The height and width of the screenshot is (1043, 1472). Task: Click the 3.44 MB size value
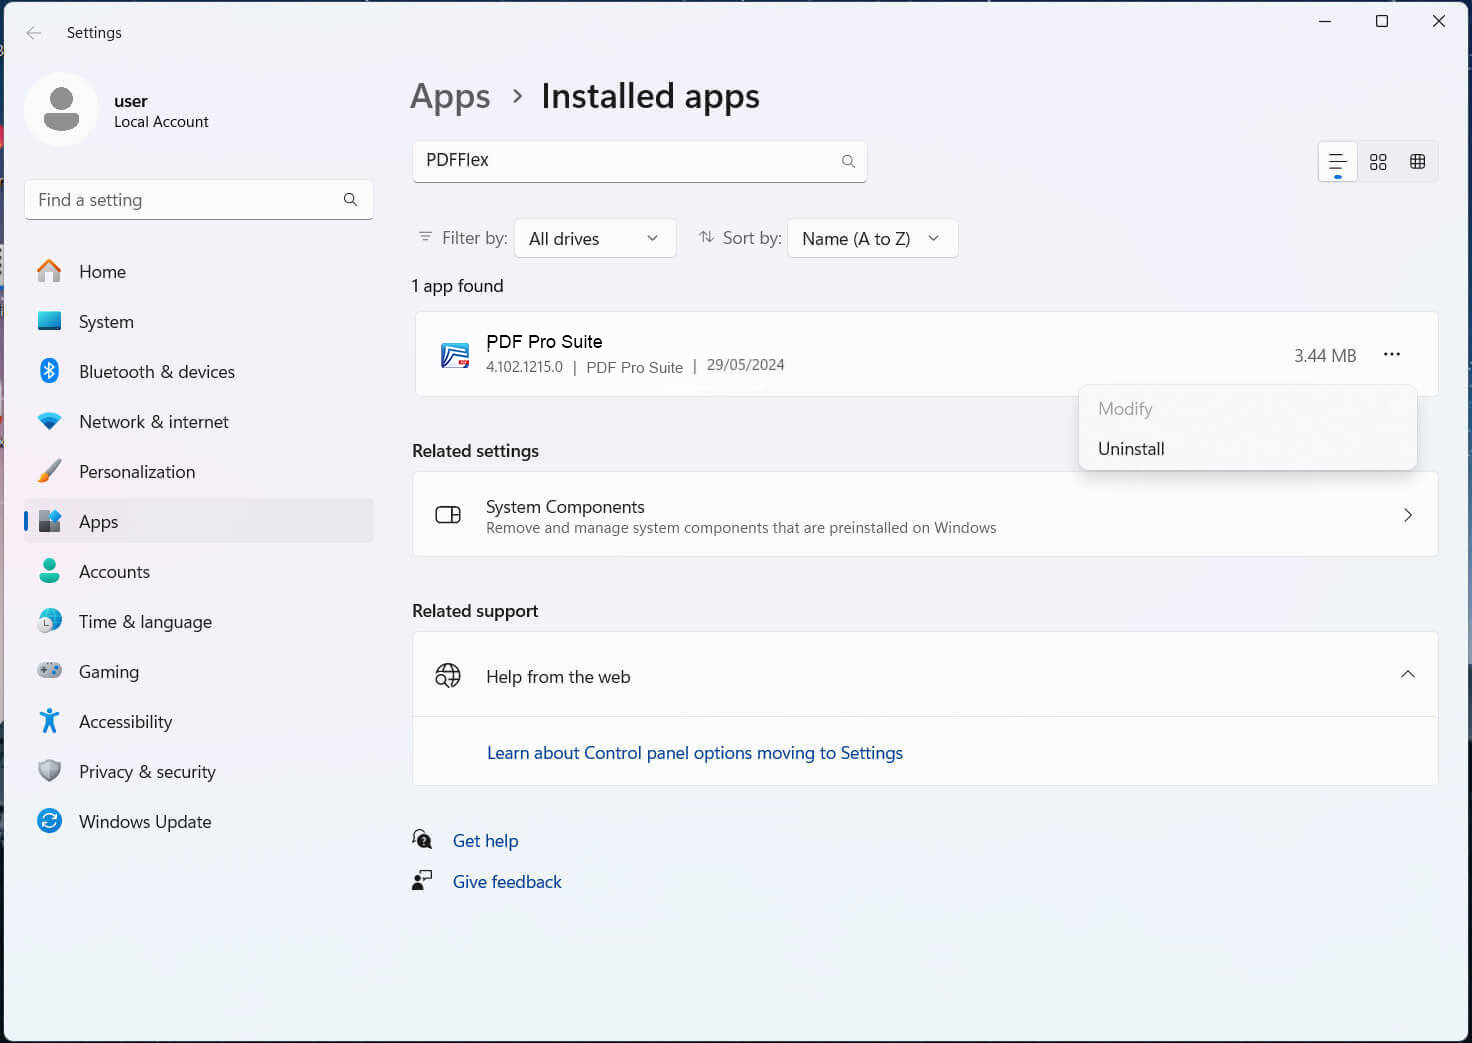pos(1325,356)
